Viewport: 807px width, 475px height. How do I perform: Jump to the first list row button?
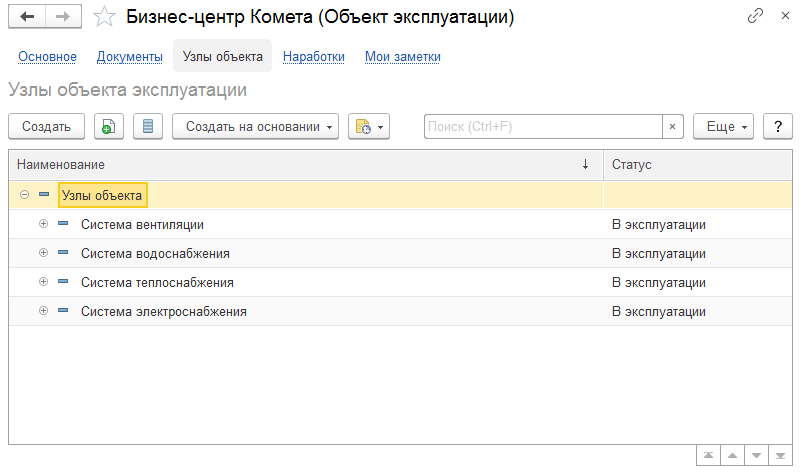[x=708, y=455]
